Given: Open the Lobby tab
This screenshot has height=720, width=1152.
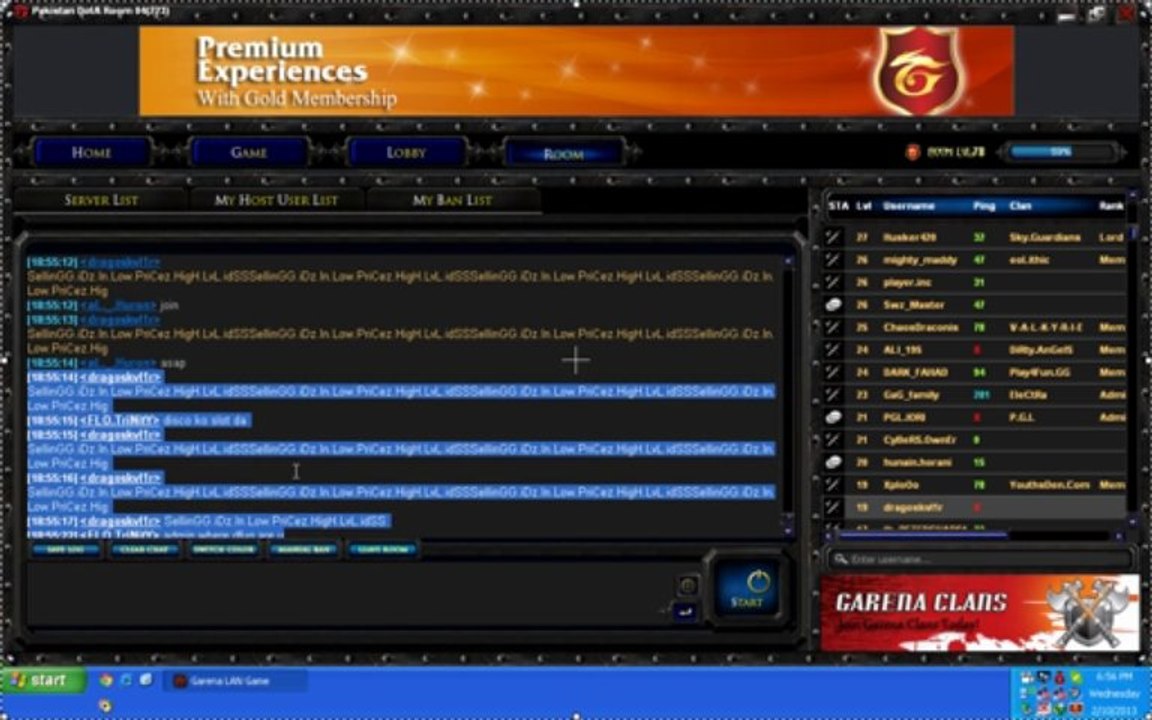Looking at the screenshot, I should tap(406, 153).
